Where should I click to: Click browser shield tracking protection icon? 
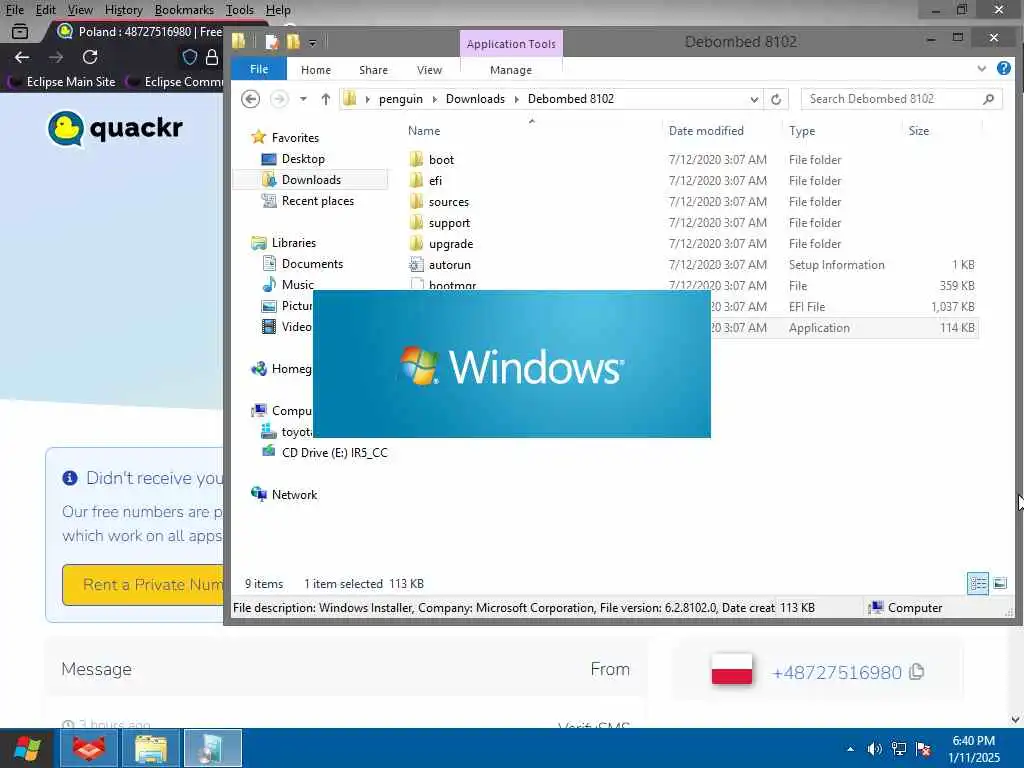[189, 57]
